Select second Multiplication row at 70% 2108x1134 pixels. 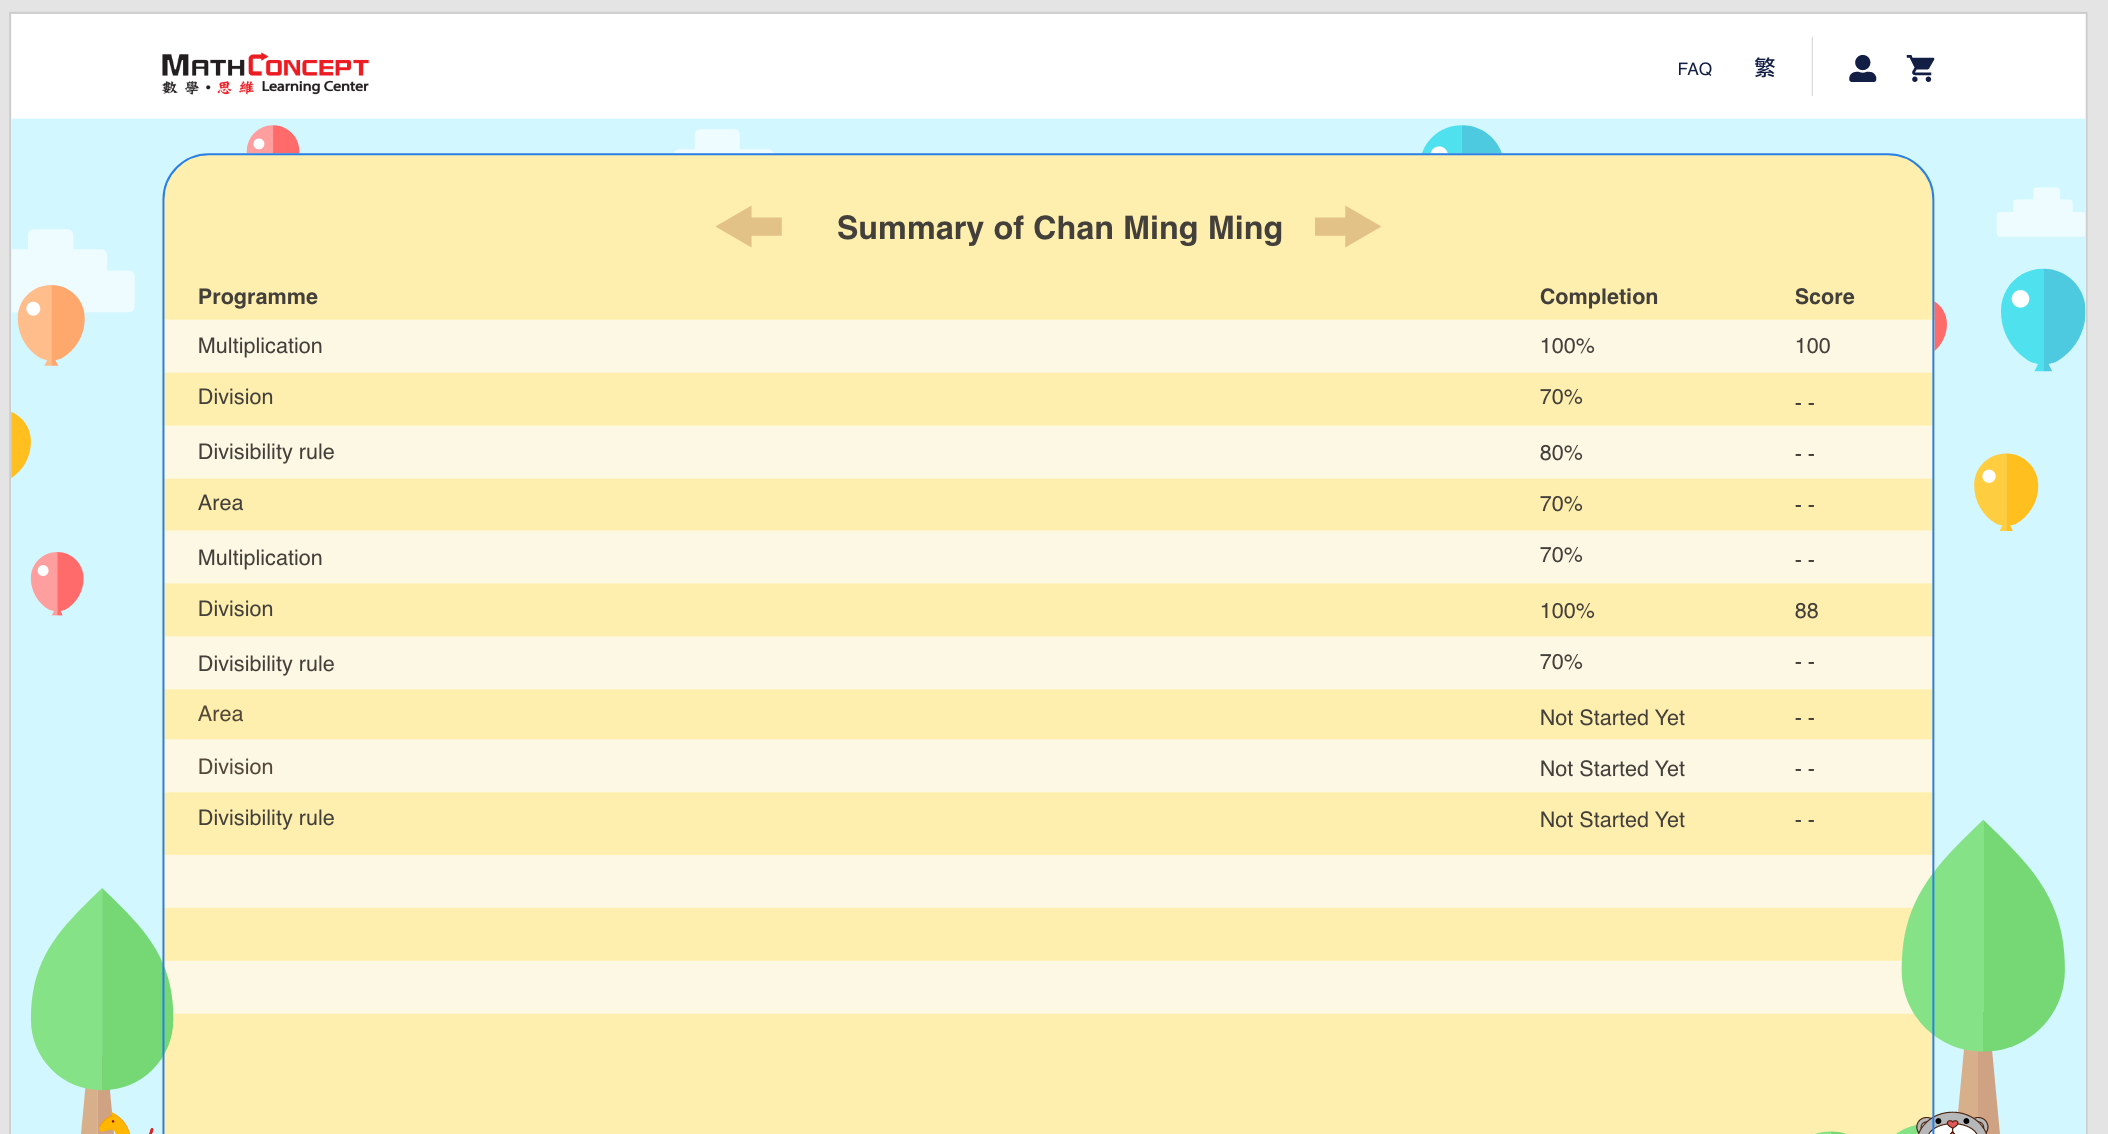coord(260,558)
